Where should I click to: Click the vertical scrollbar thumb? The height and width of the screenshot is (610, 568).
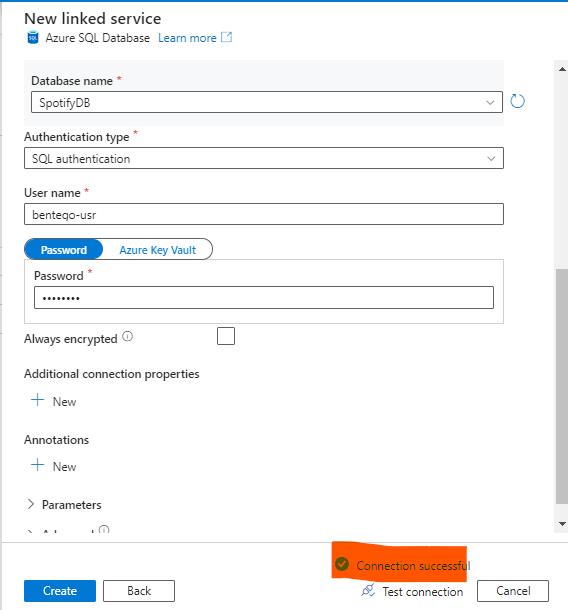point(562,386)
